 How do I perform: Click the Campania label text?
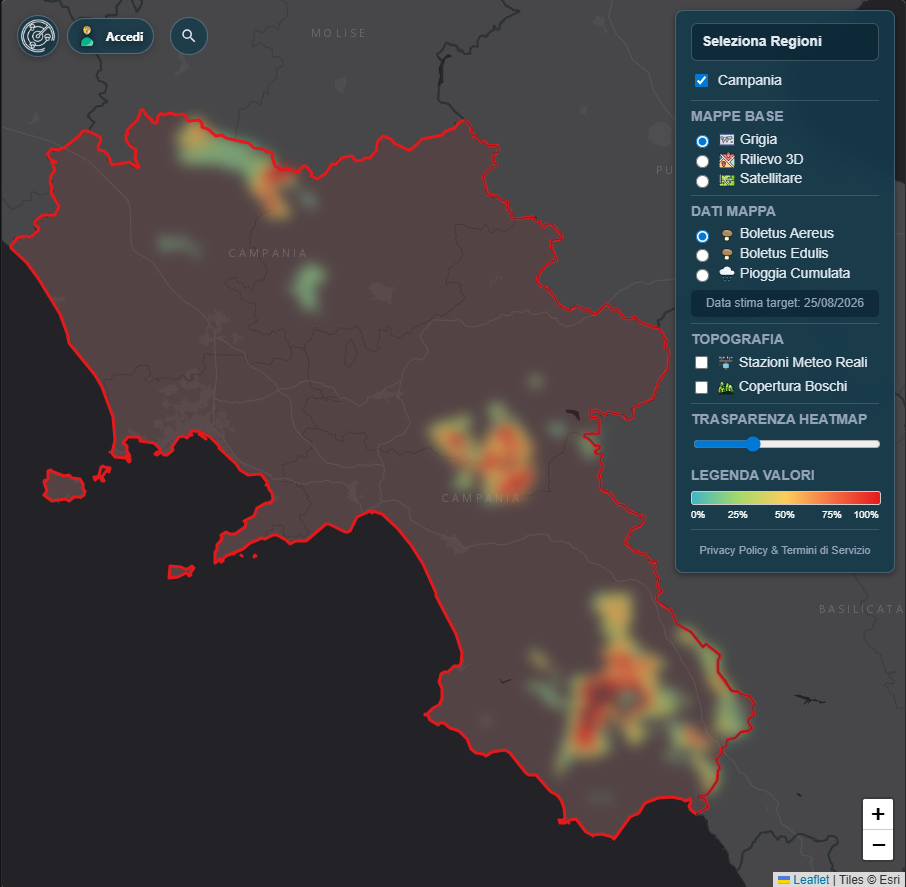point(749,80)
